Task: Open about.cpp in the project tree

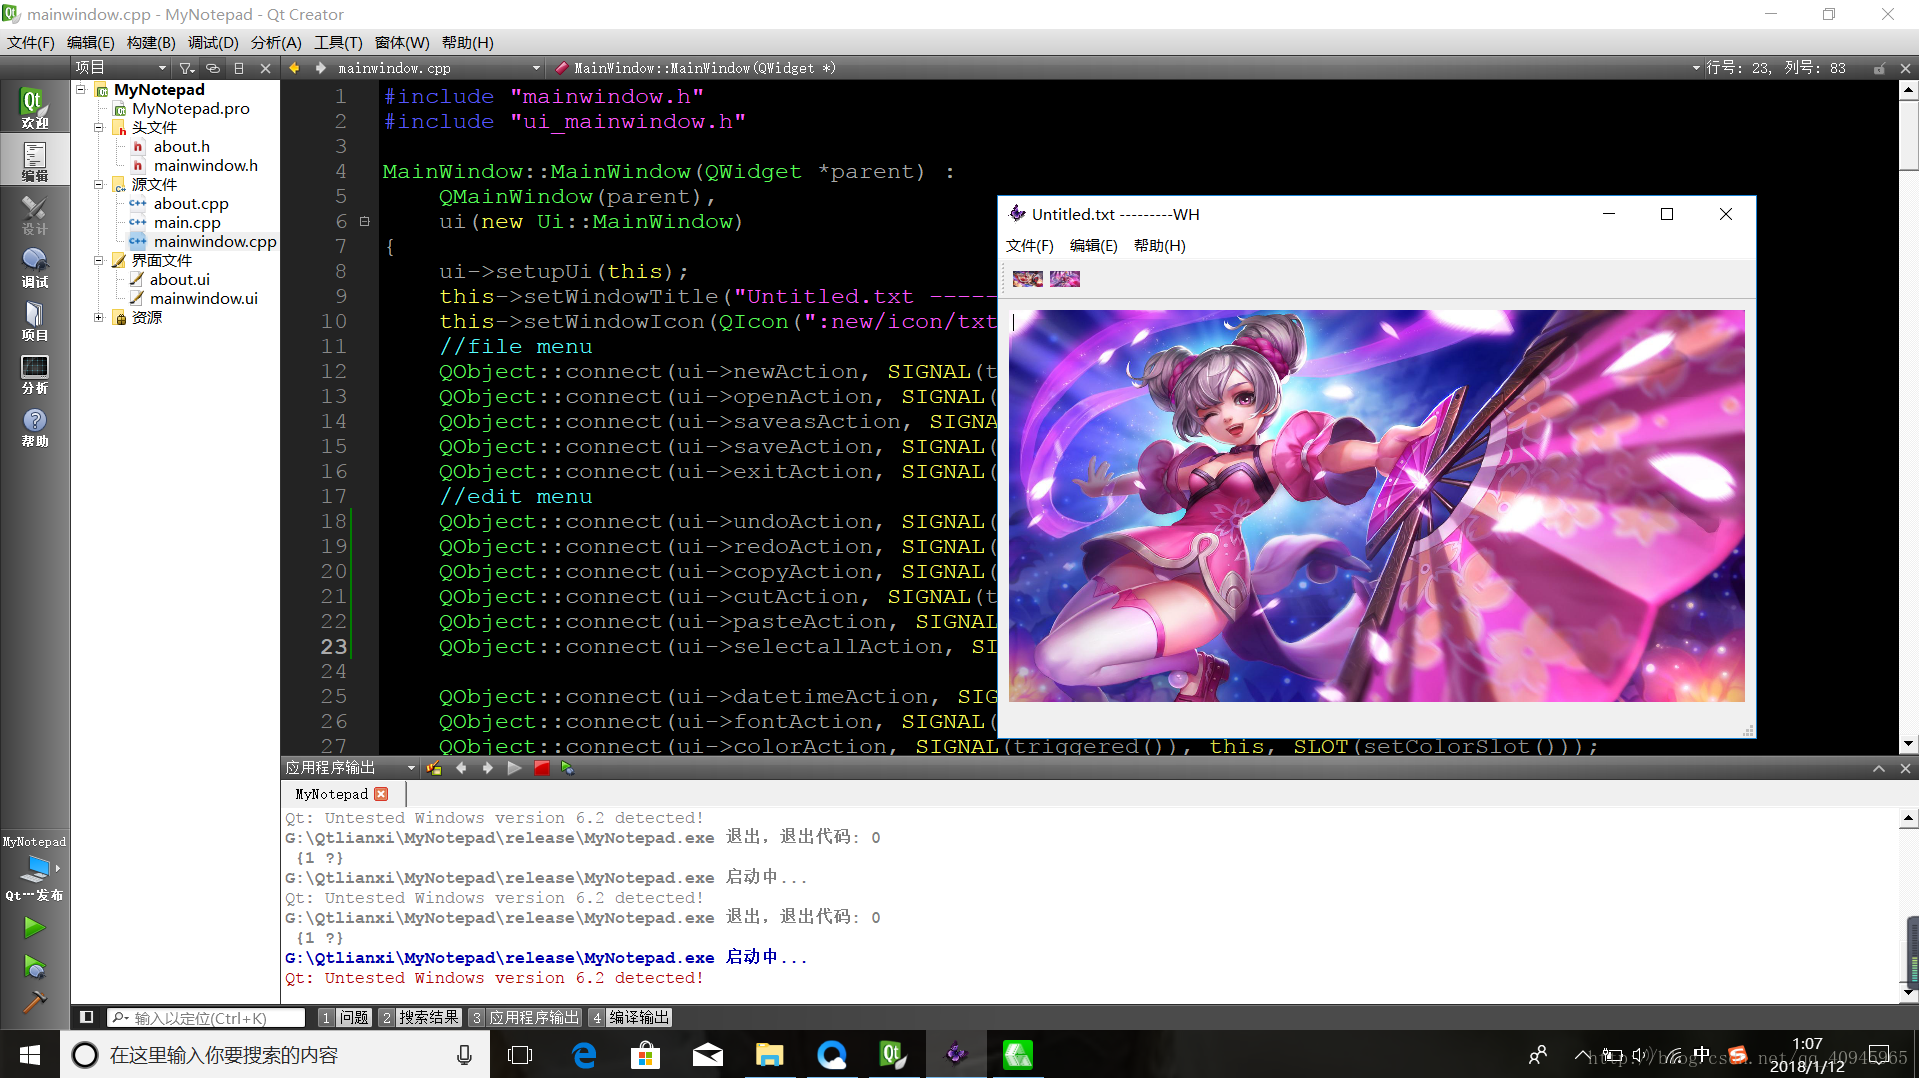Action: pyautogui.click(x=191, y=203)
